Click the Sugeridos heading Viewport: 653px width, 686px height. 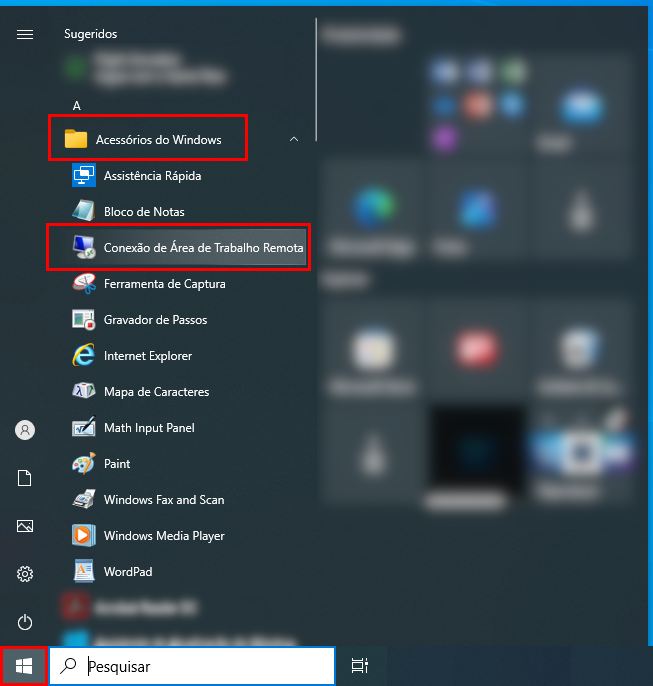(x=91, y=34)
